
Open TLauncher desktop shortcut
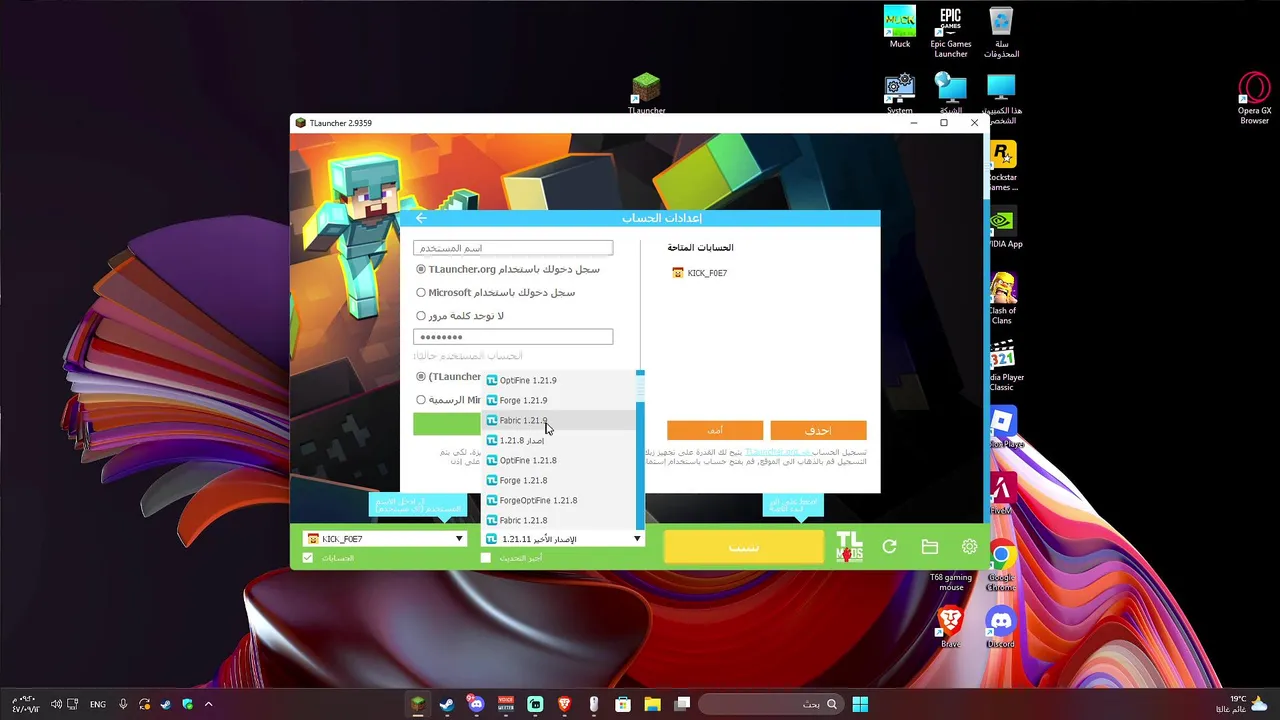click(646, 93)
